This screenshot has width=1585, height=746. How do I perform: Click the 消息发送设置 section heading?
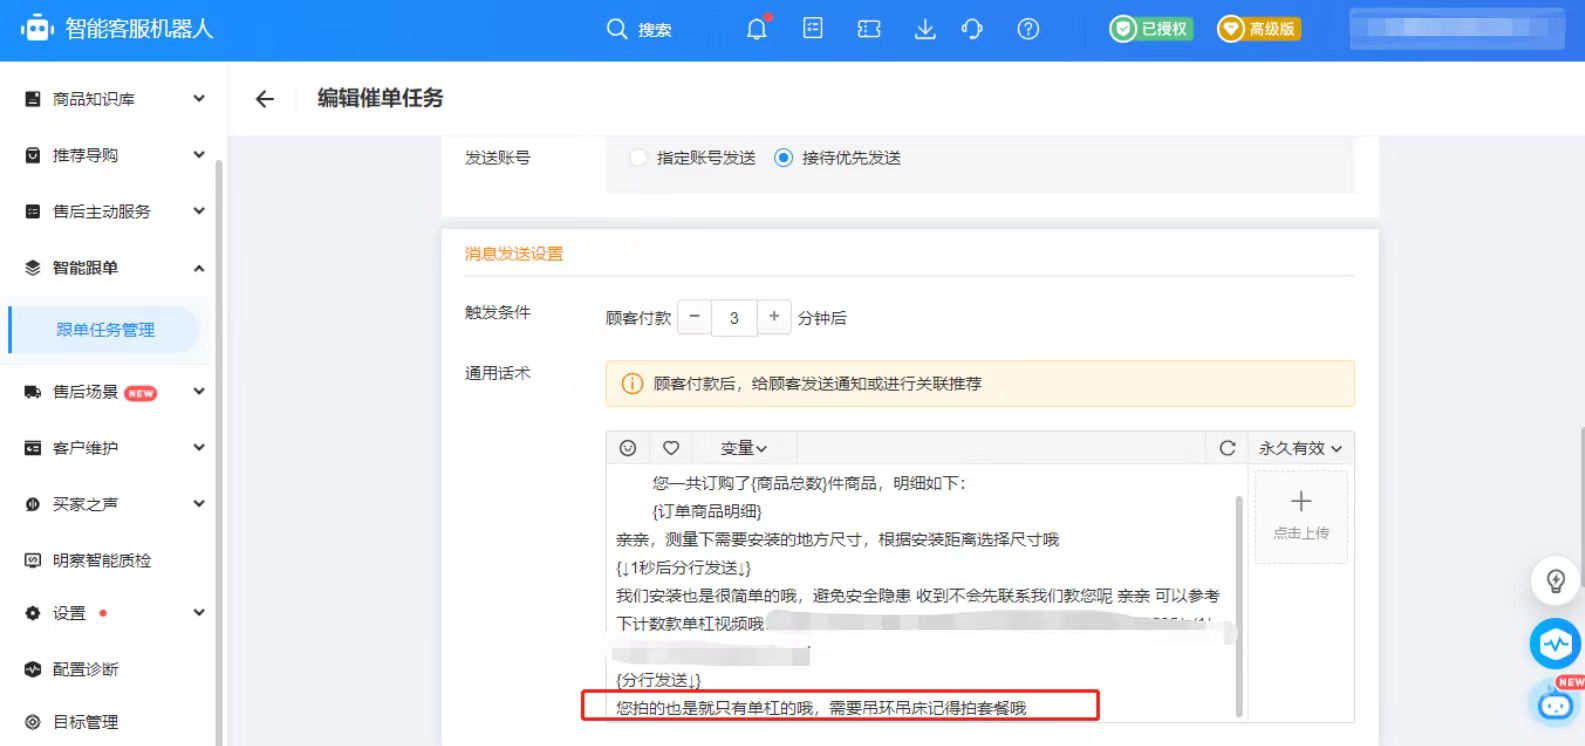514,254
